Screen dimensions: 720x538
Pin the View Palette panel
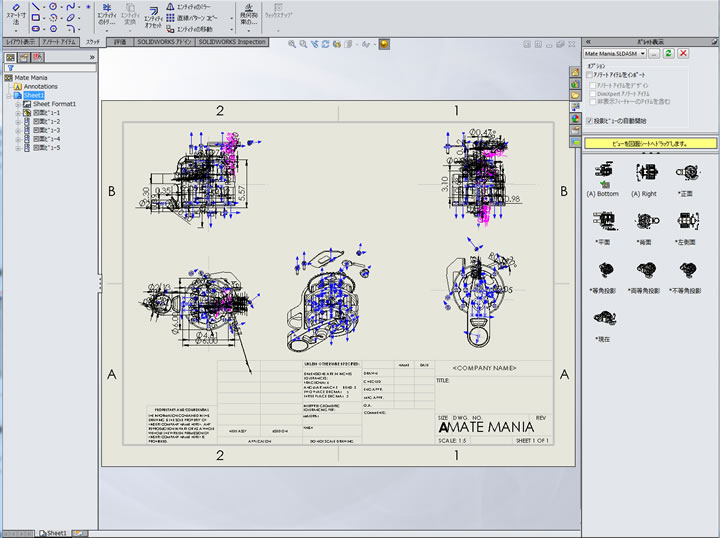tap(714, 42)
